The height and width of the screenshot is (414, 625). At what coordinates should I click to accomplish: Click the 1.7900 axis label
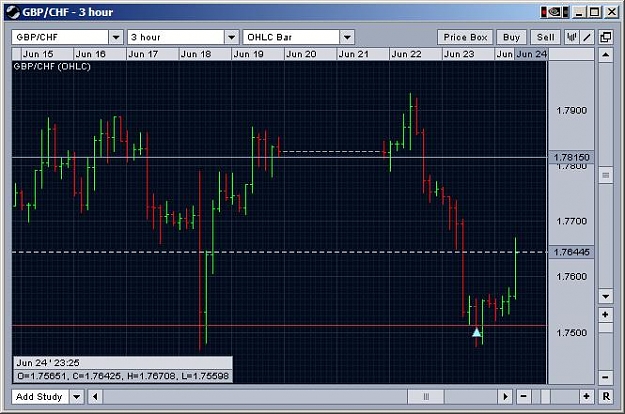571,111
